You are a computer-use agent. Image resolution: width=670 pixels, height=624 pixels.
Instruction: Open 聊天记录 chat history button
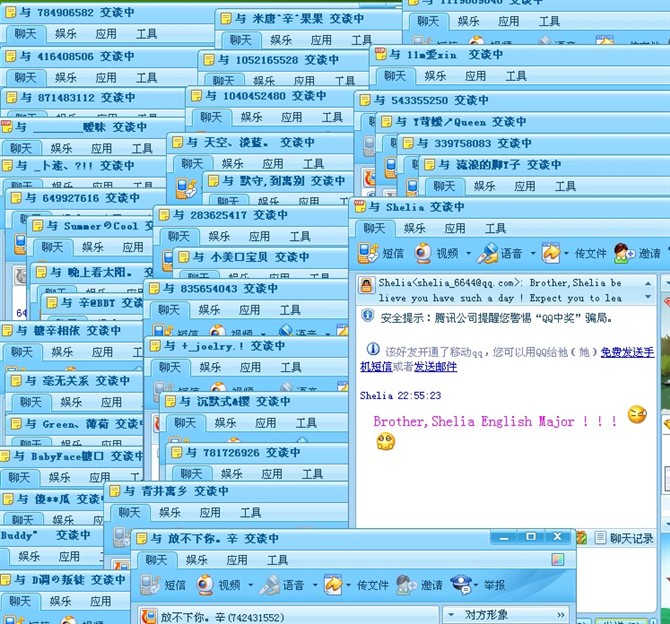[x=624, y=538]
